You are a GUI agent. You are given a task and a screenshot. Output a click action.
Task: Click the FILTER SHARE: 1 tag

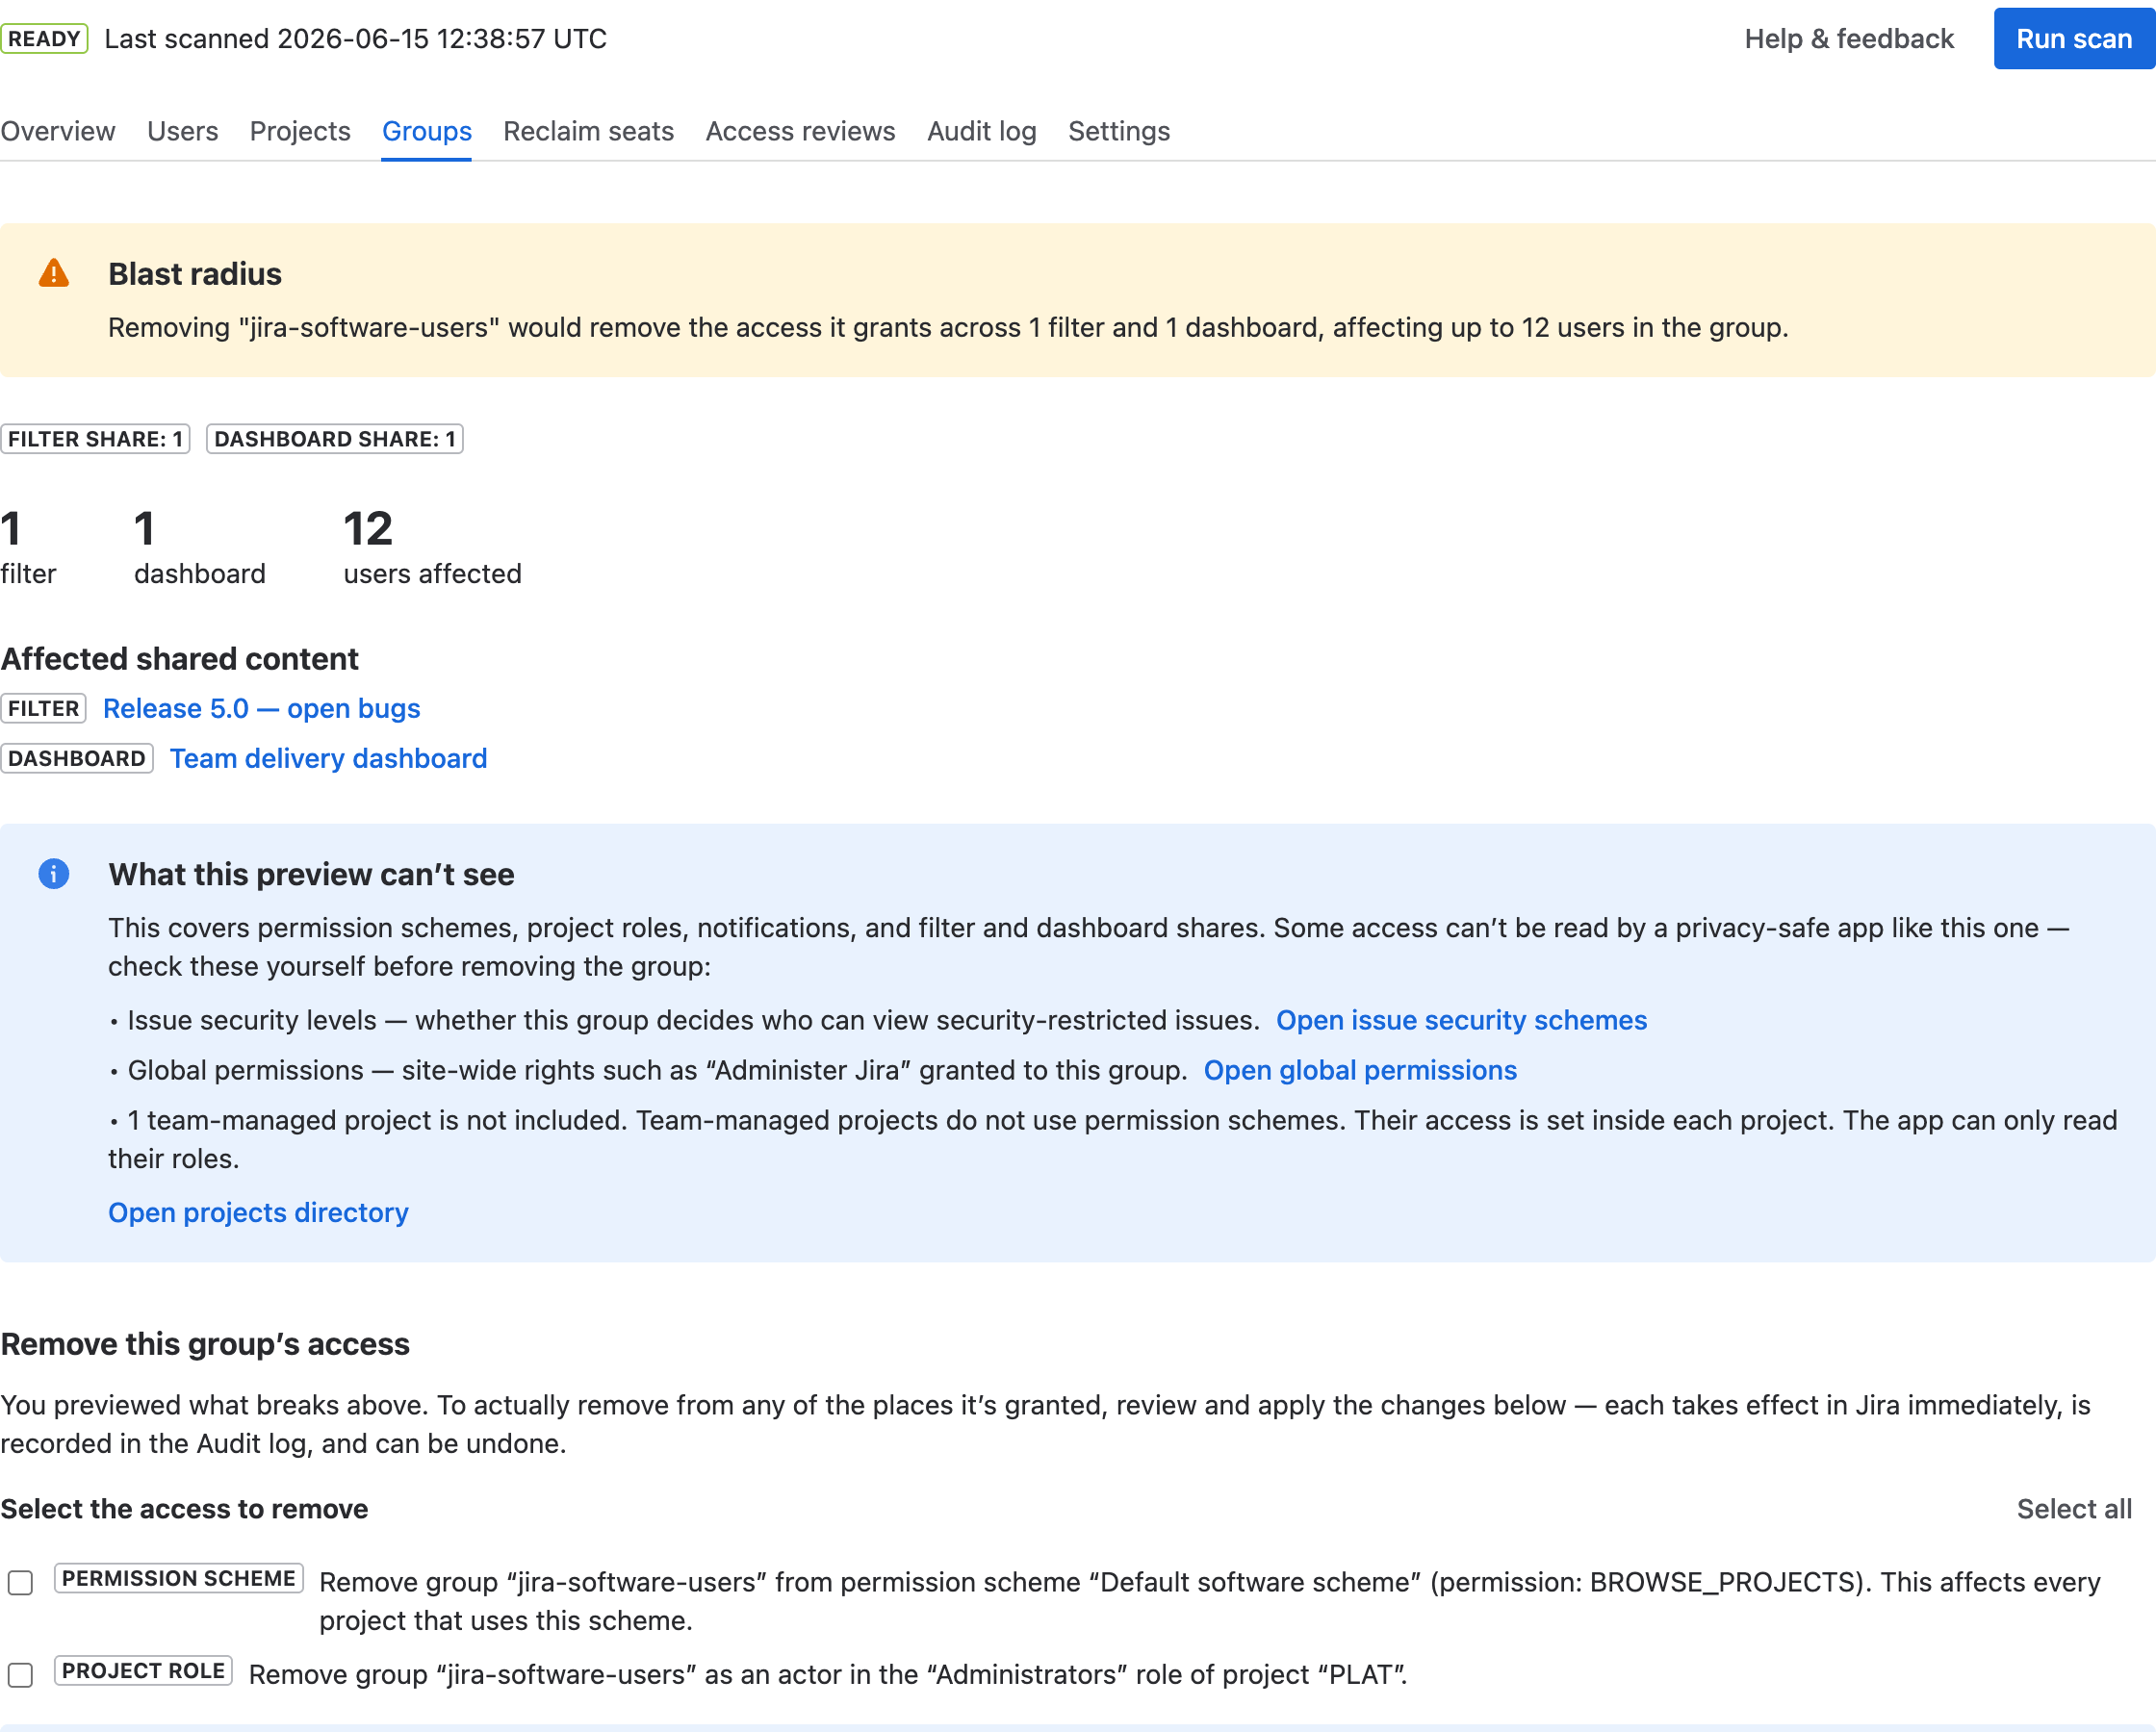pyautogui.click(x=95, y=439)
